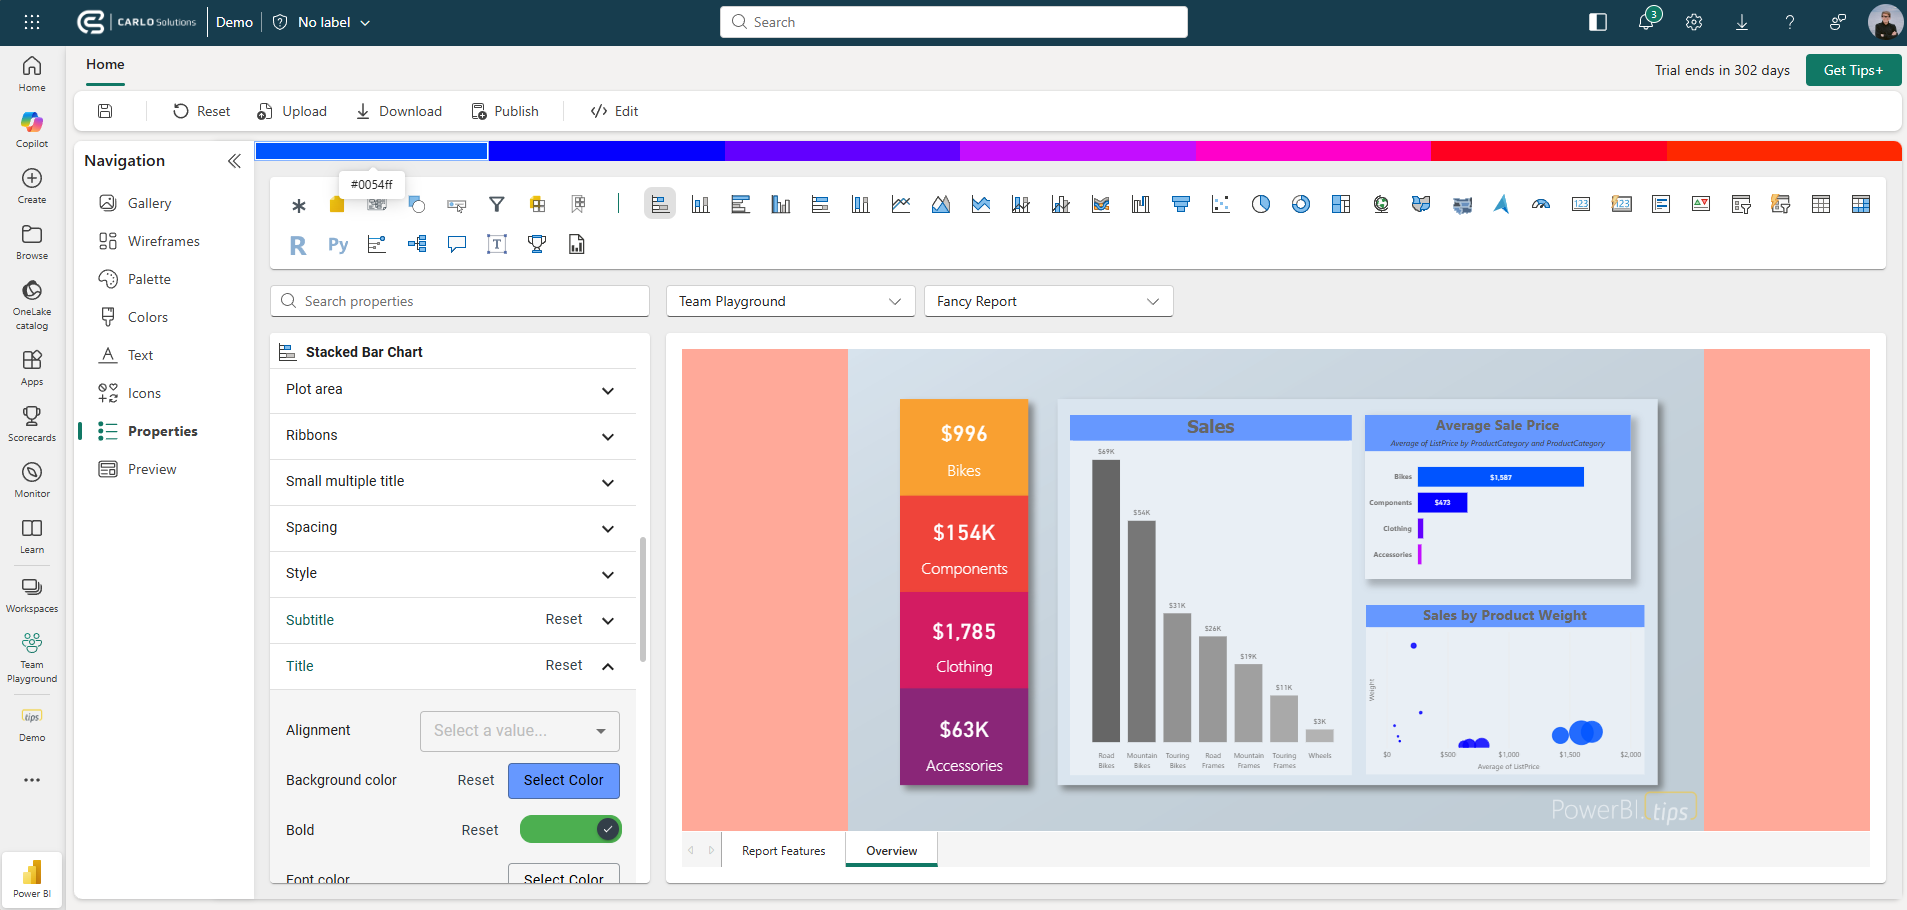Open the Preview panel
Image resolution: width=1907 pixels, height=910 pixels.
click(152, 468)
